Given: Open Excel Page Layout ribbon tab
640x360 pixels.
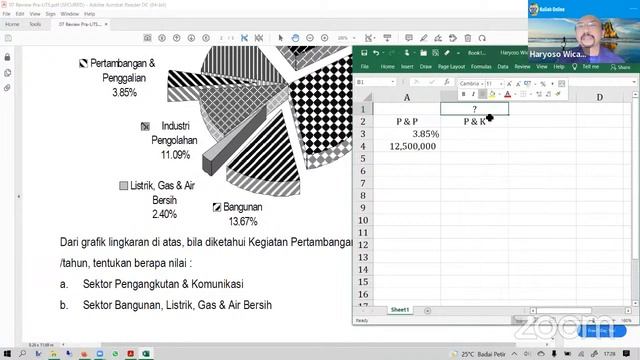Looking at the screenshot, I should point(451,67).
